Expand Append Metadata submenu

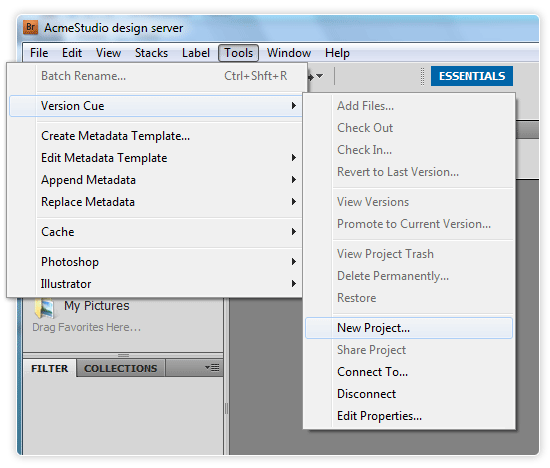click(x=155, y=180)
